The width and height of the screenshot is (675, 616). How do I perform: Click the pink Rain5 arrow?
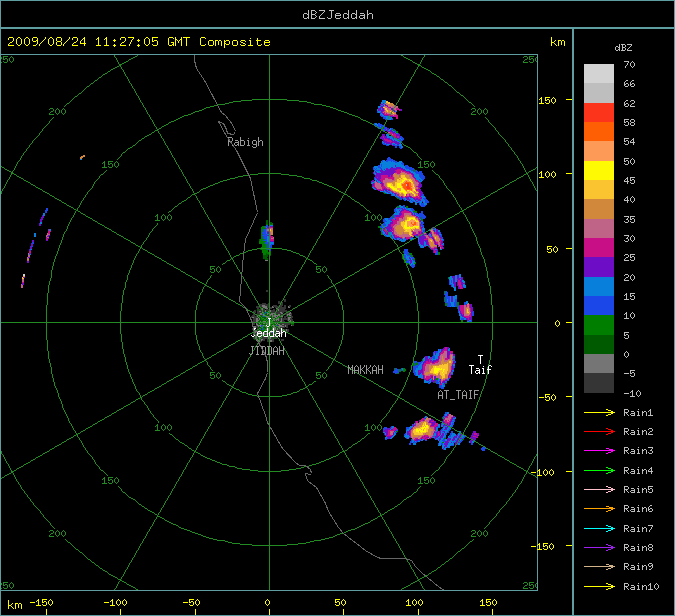599,489
